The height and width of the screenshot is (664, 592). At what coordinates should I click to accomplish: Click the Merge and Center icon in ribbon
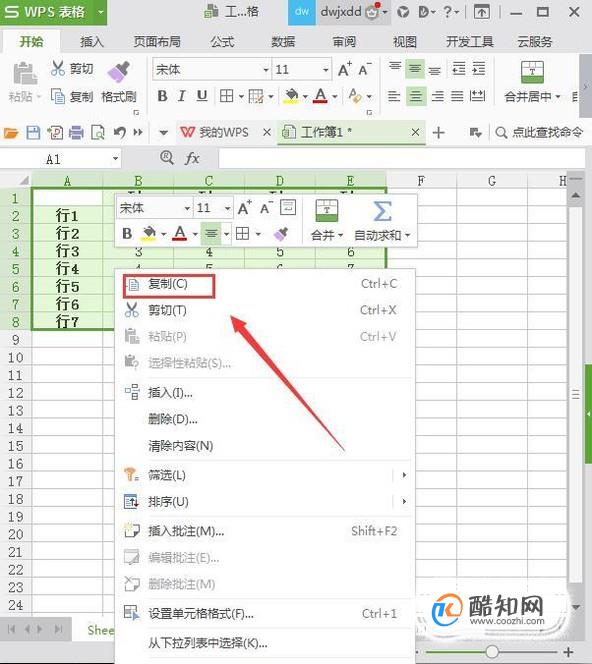click(532, 72)
